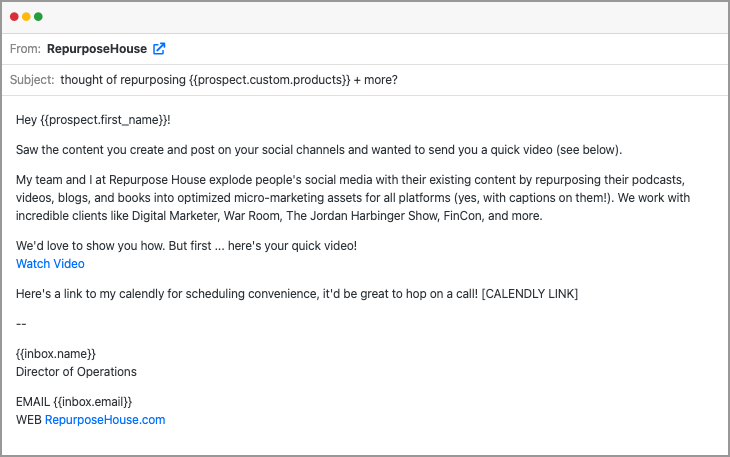Minimize the window using the yellow button
Image resolution: width=730 pixels, height=457 pixels.
coord(26,17)
